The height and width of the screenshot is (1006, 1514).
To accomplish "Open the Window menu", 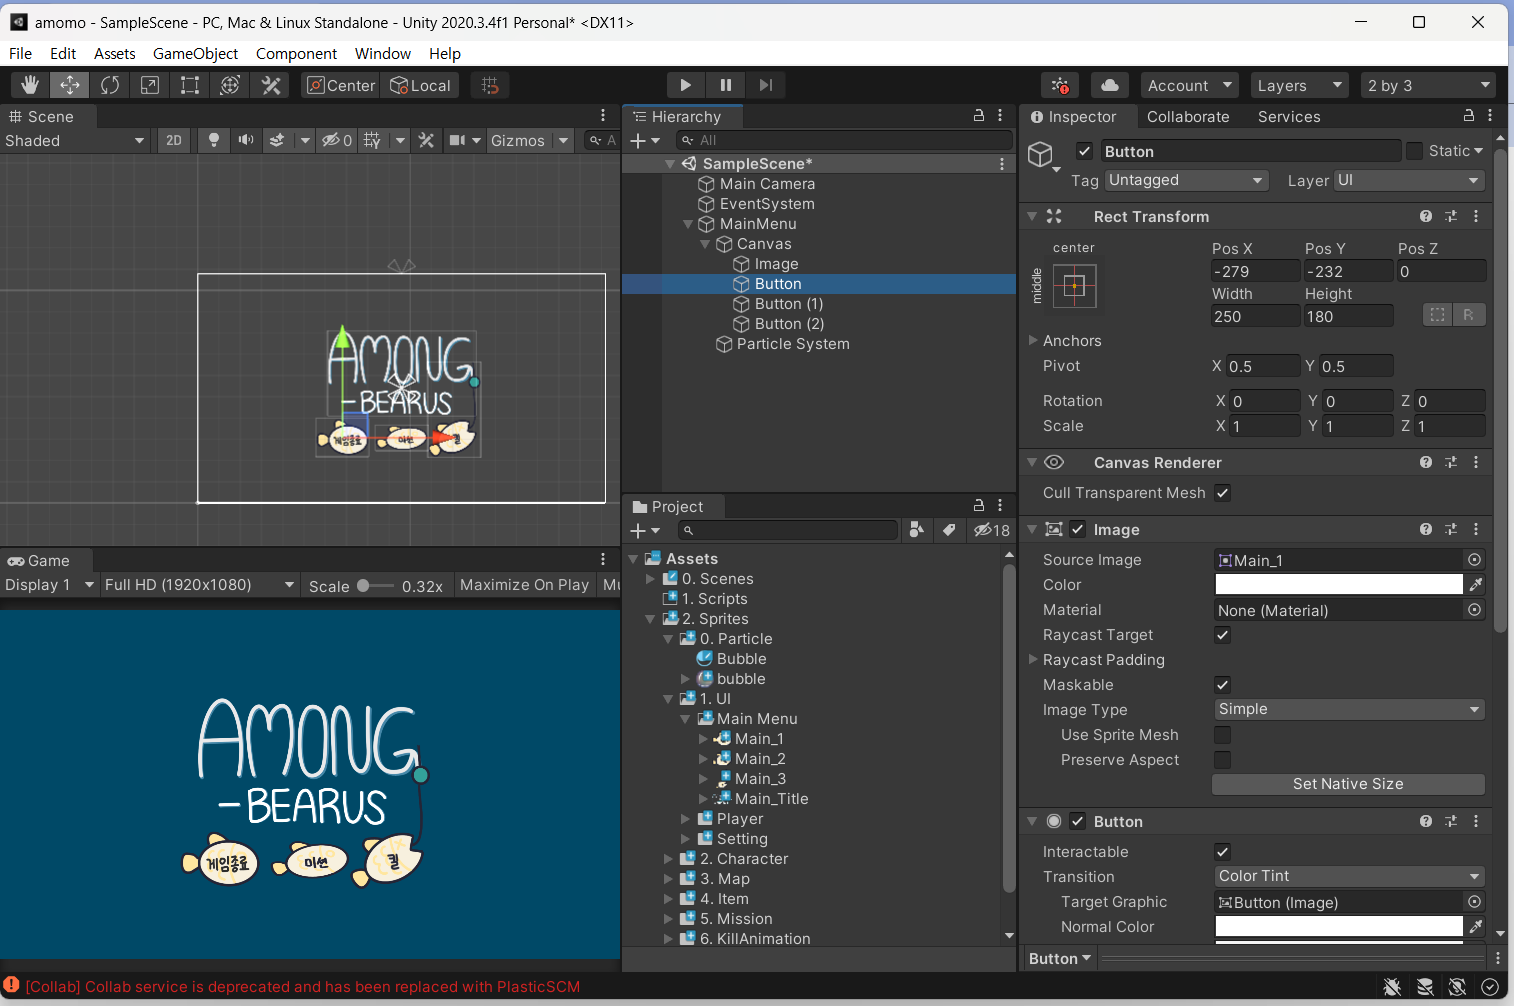I will (383, 54).
